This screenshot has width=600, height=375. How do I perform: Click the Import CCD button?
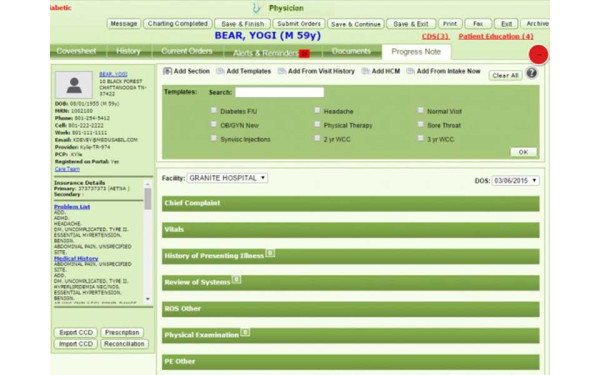point(76,344)
